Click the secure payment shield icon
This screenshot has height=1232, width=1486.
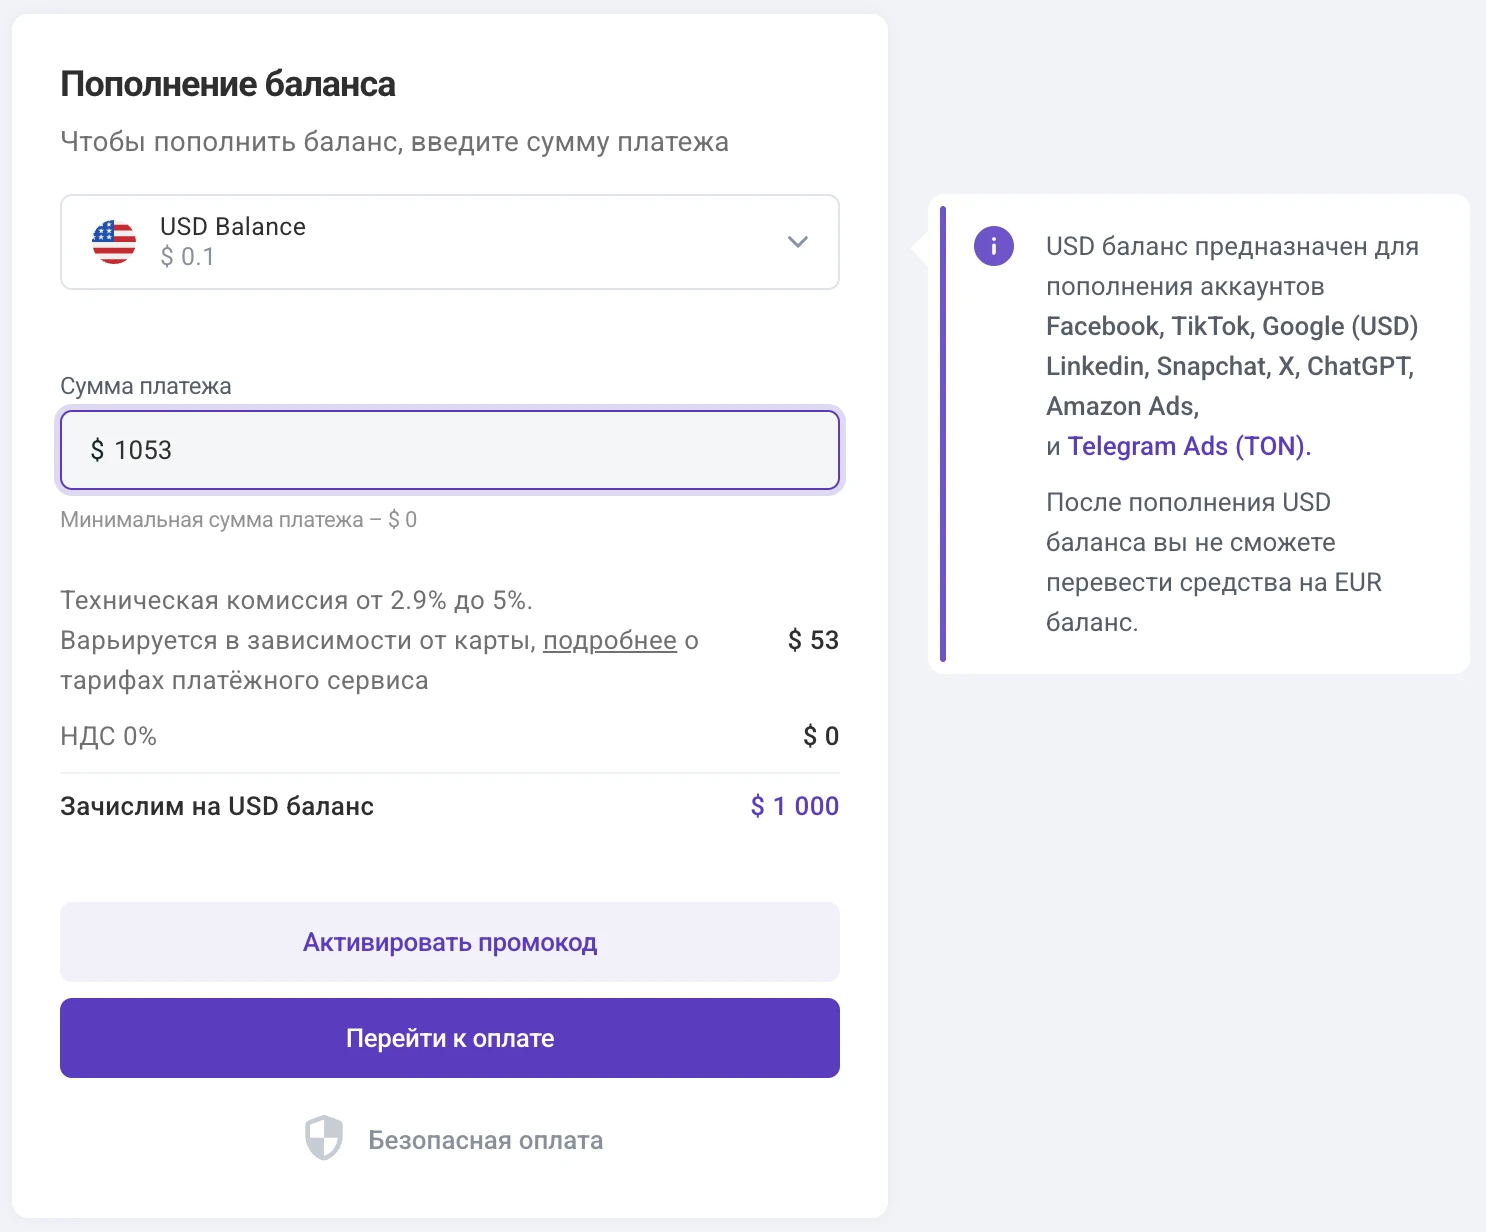324,1139
